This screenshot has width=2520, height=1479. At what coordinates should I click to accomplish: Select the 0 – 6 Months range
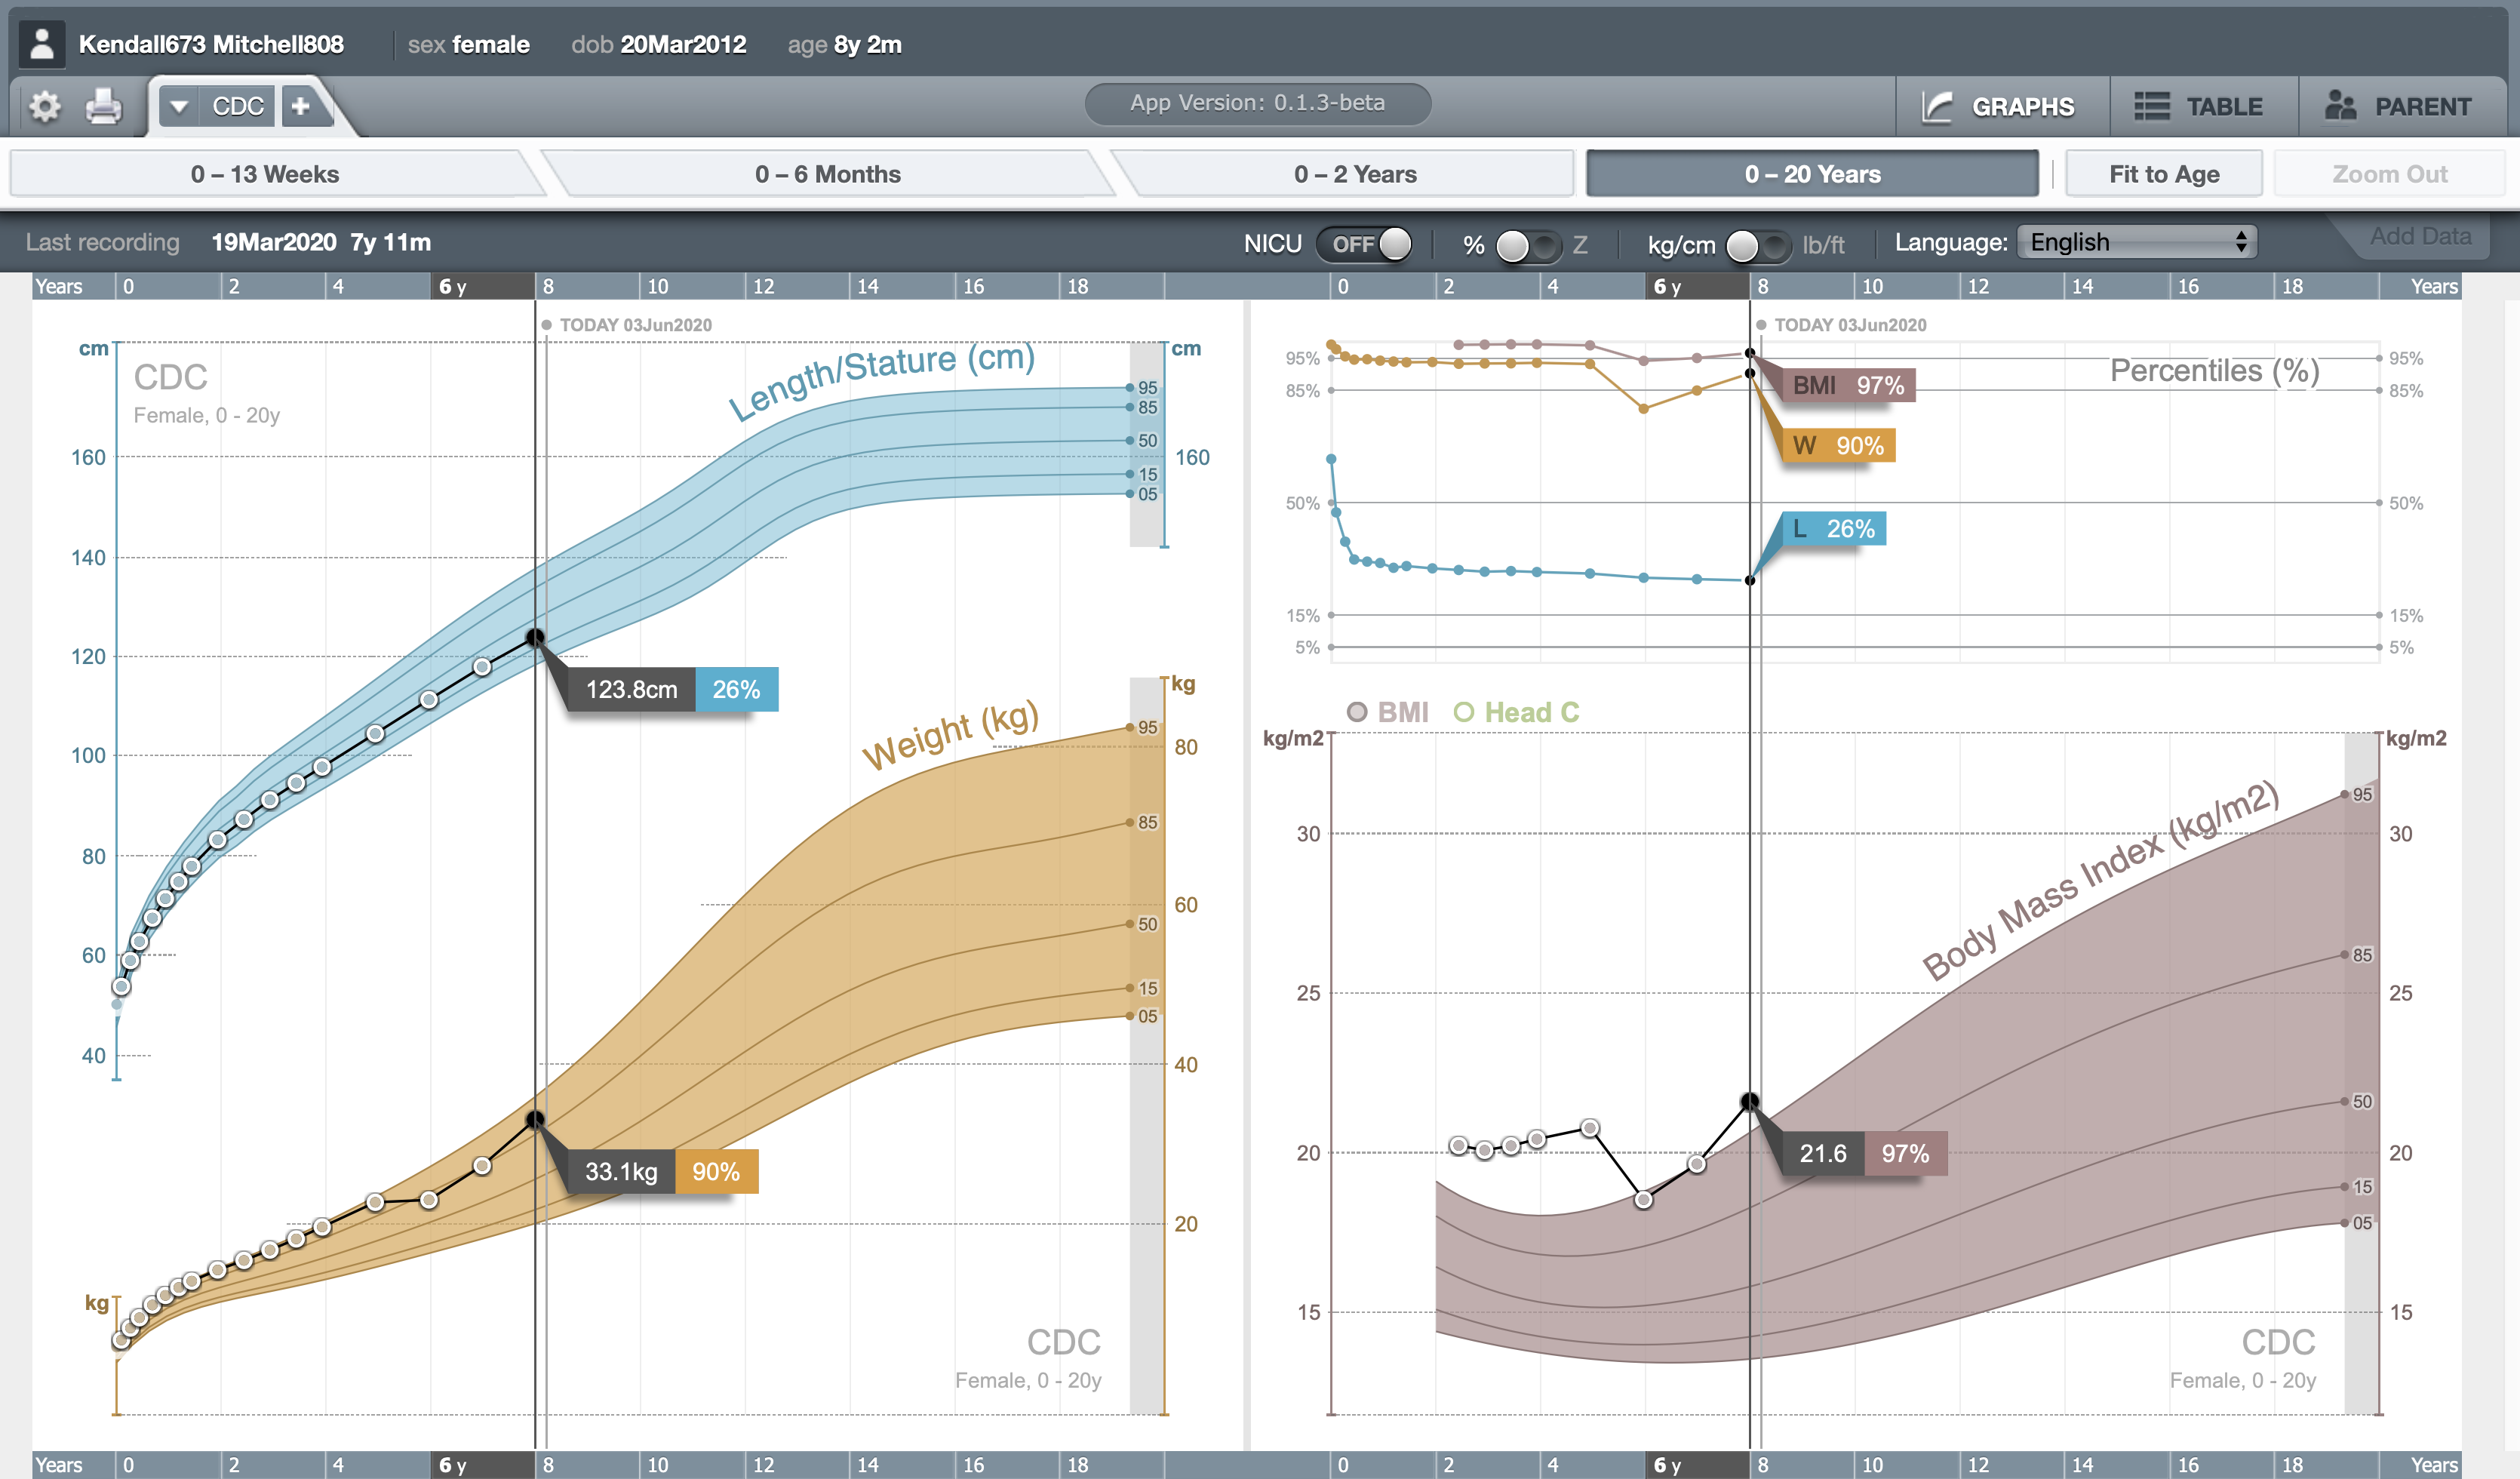point(827,174)
